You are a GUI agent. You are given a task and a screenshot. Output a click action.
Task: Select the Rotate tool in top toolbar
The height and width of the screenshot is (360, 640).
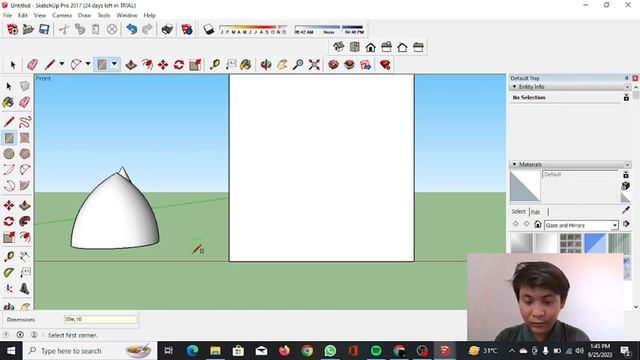179,64
